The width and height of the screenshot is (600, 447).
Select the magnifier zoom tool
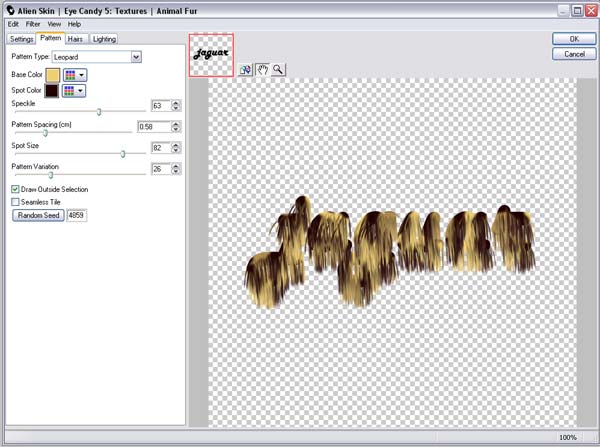(278, 70)
